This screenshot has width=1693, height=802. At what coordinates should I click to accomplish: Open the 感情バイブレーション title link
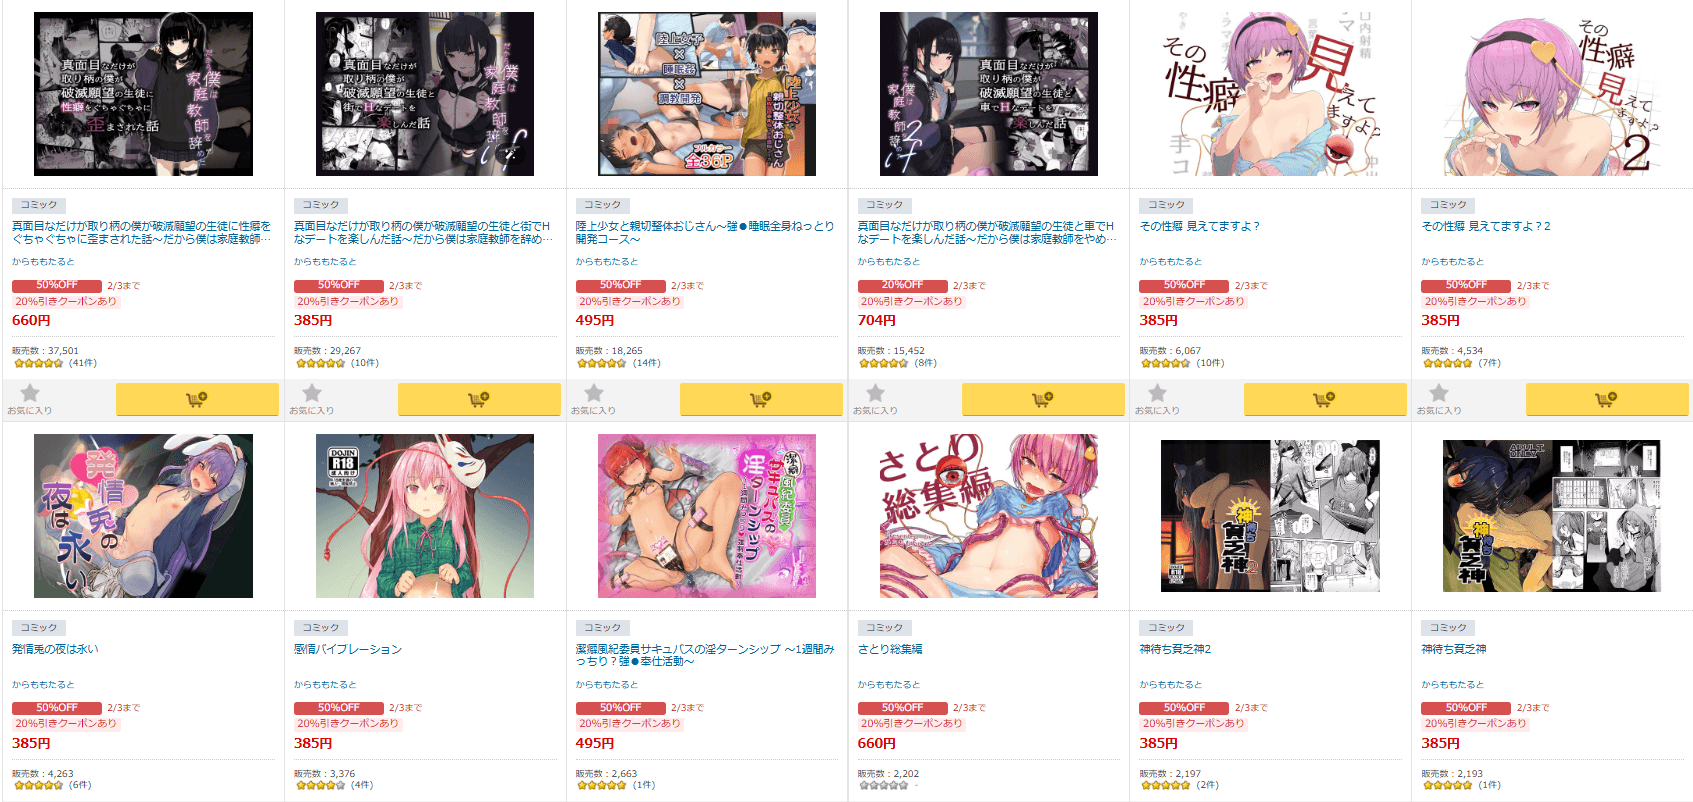(x=348, y=650)
